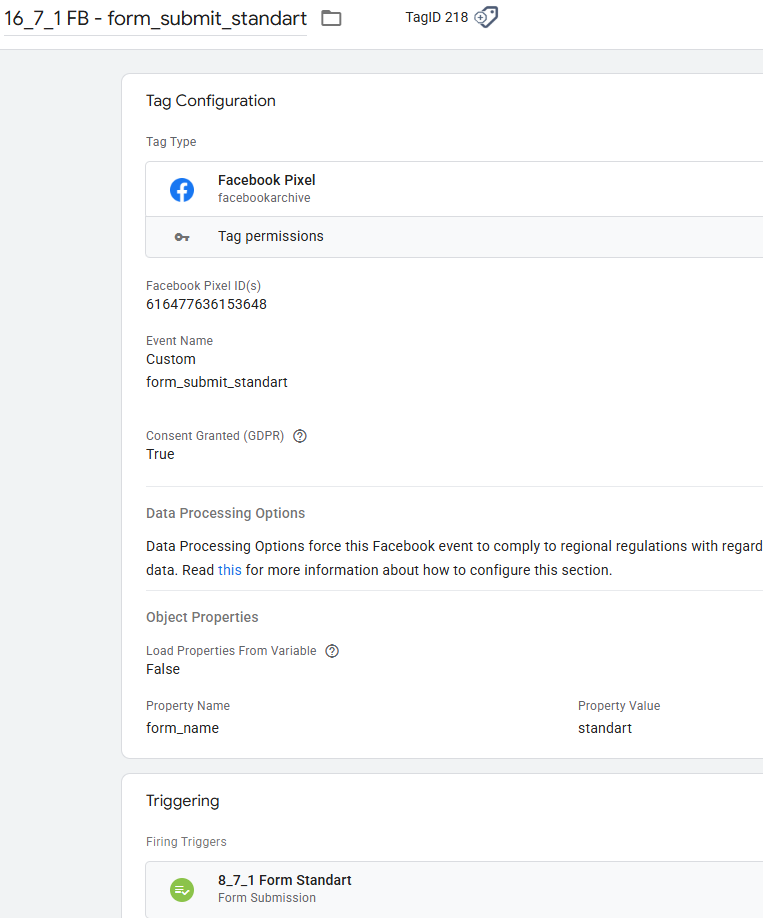763x918 pixels.
Task: Click the Facebook Pixel ID value
Action: click(206, 304)
